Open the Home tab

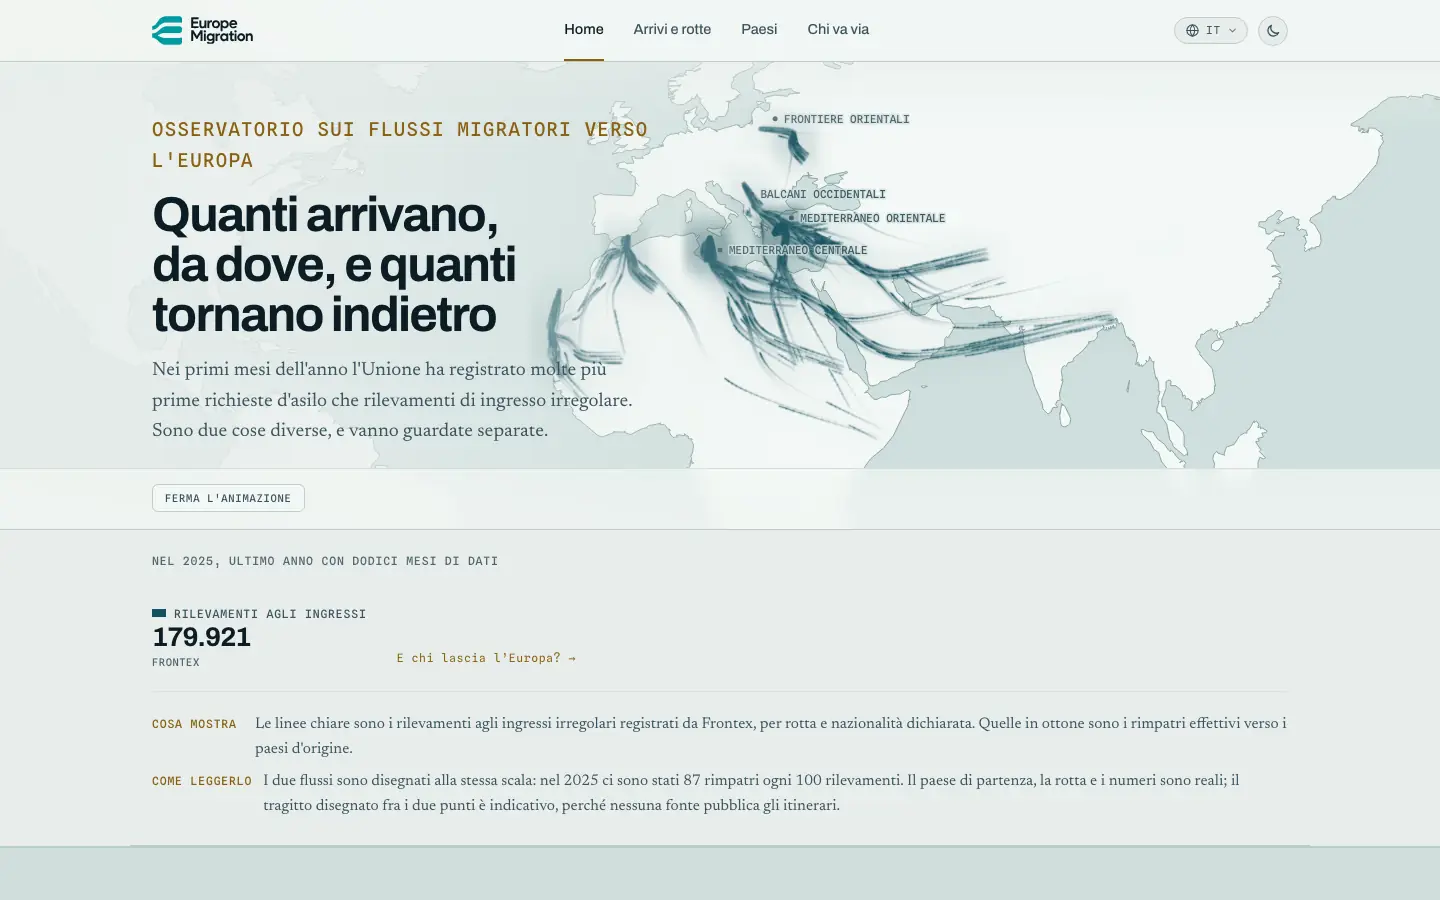[x=584, y=30]
